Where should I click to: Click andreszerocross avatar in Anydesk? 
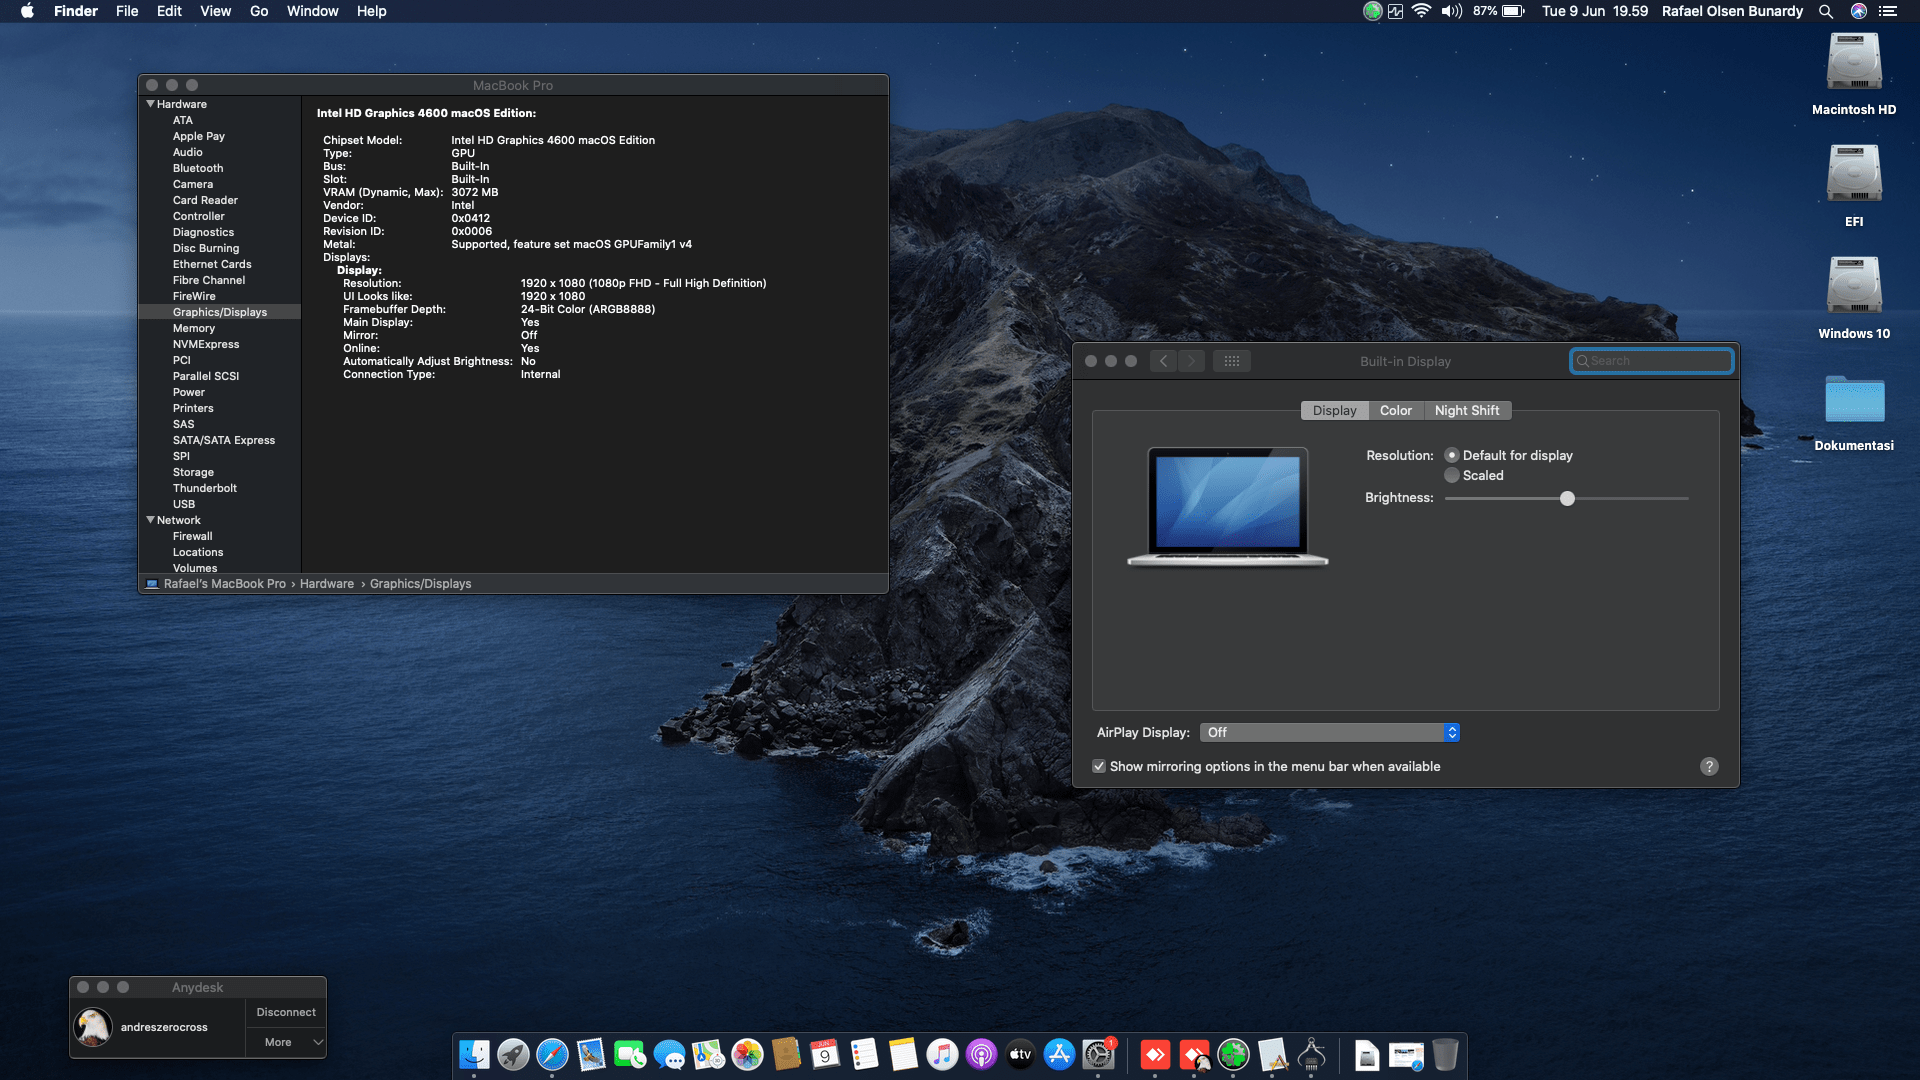pyautogui.click(x=93, y=1027)
